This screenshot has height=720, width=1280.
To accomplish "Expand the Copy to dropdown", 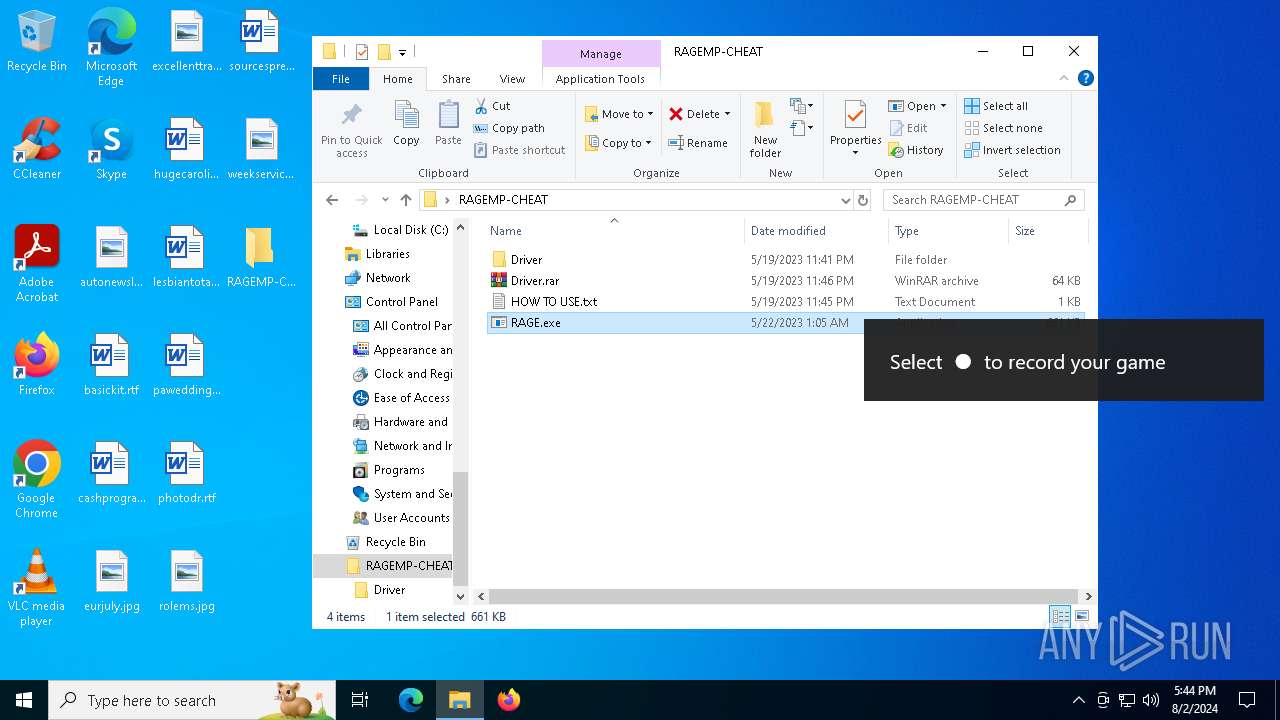I will click(648, 143).
